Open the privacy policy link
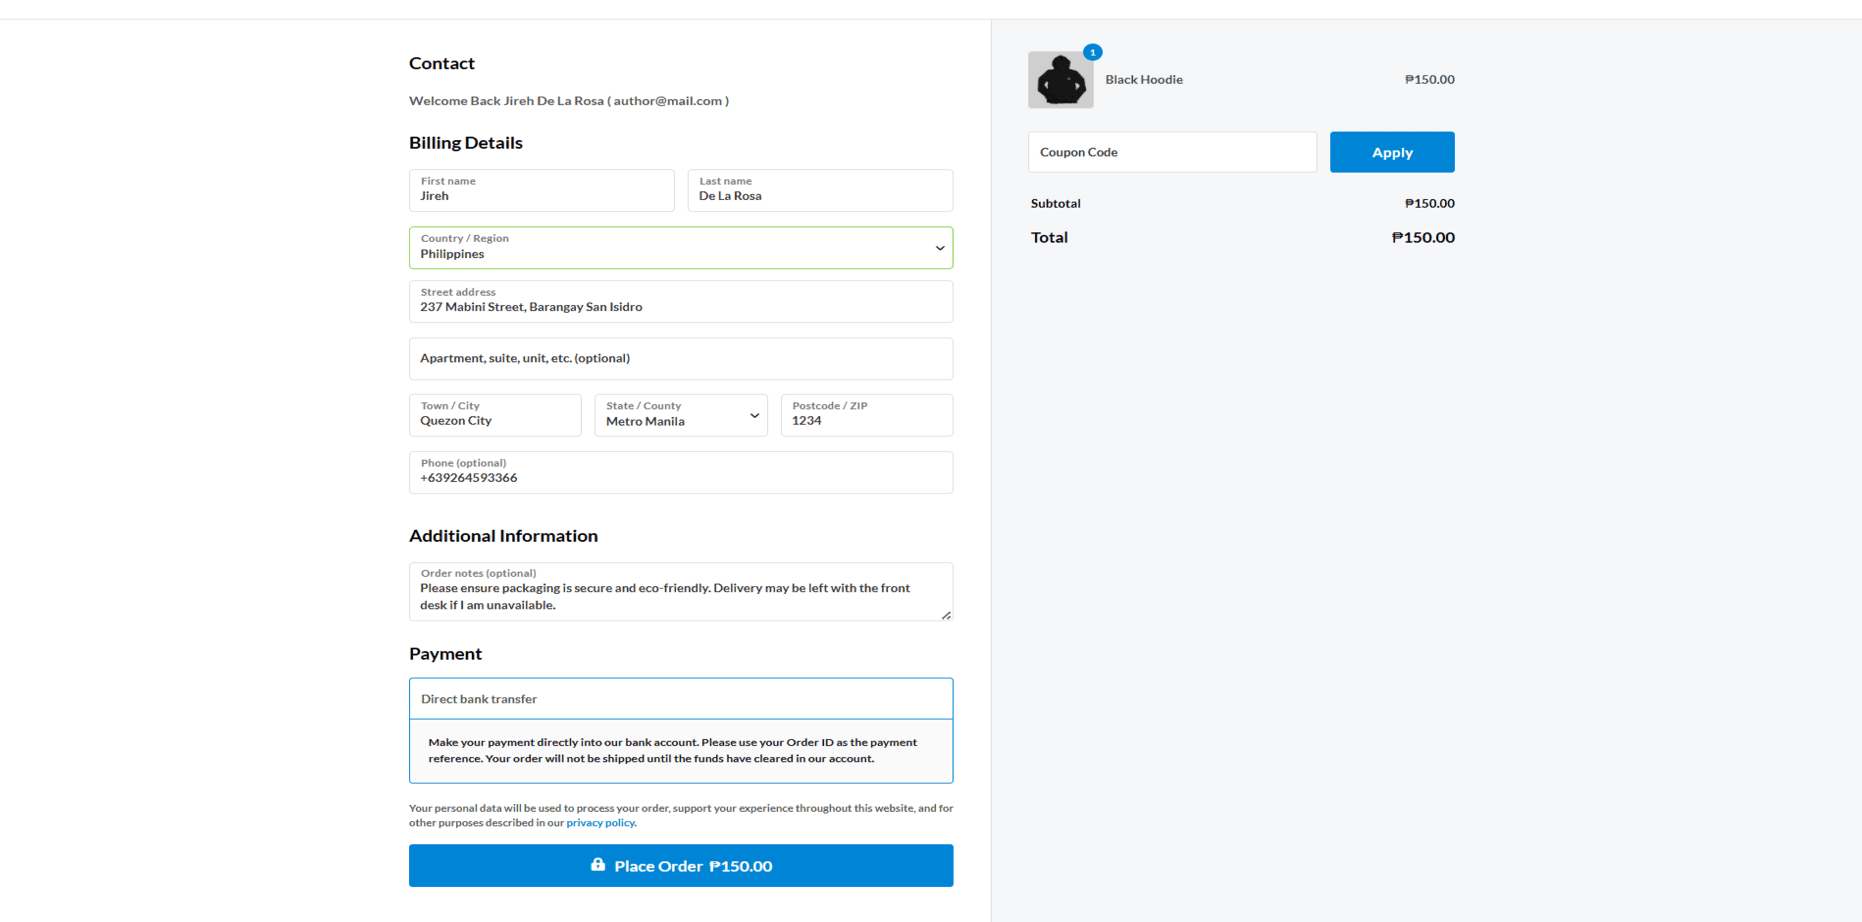The width and height of the screenshot is (1862, 922). [x=600, y=823]
